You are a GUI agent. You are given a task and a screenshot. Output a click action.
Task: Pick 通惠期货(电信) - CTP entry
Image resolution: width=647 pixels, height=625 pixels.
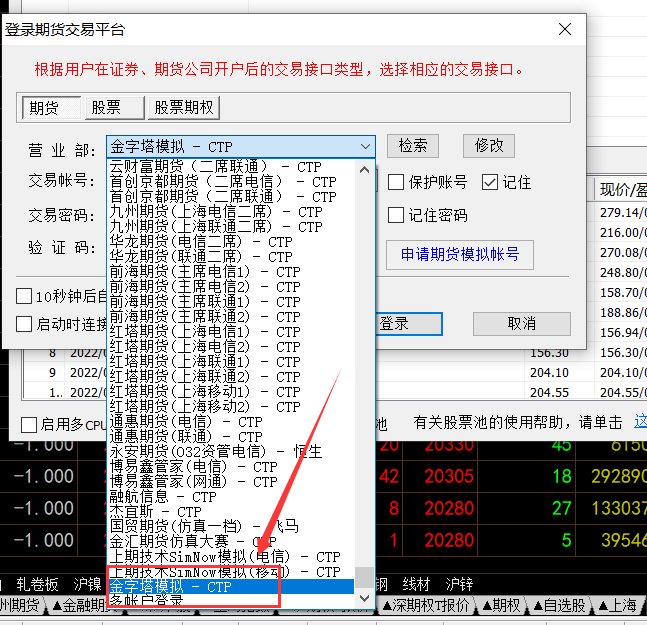[230, 422]
